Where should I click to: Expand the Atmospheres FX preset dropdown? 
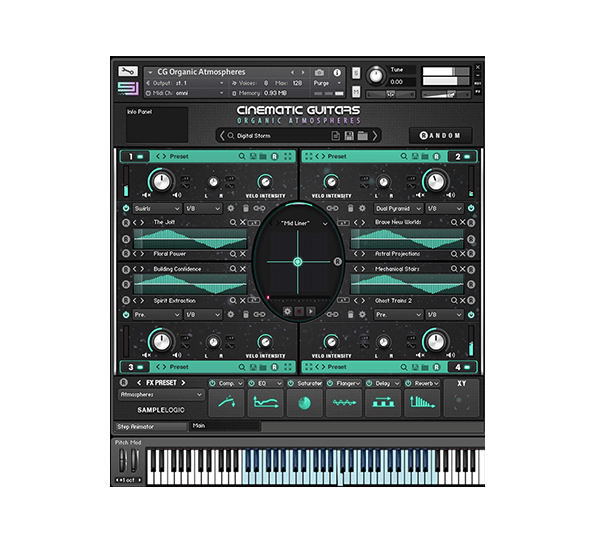click(x=160, y=395)
